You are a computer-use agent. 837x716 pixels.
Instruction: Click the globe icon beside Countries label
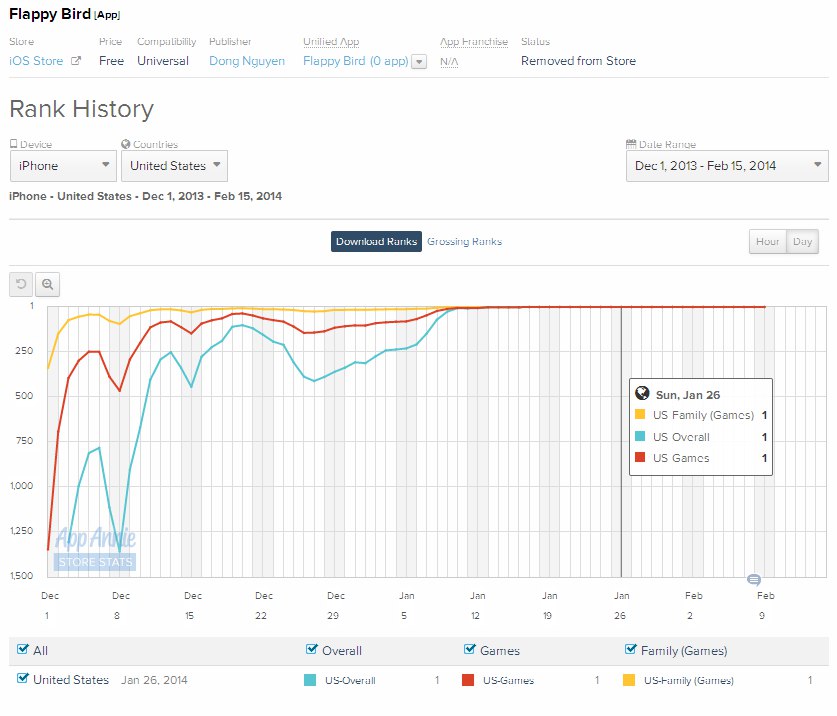126,144
